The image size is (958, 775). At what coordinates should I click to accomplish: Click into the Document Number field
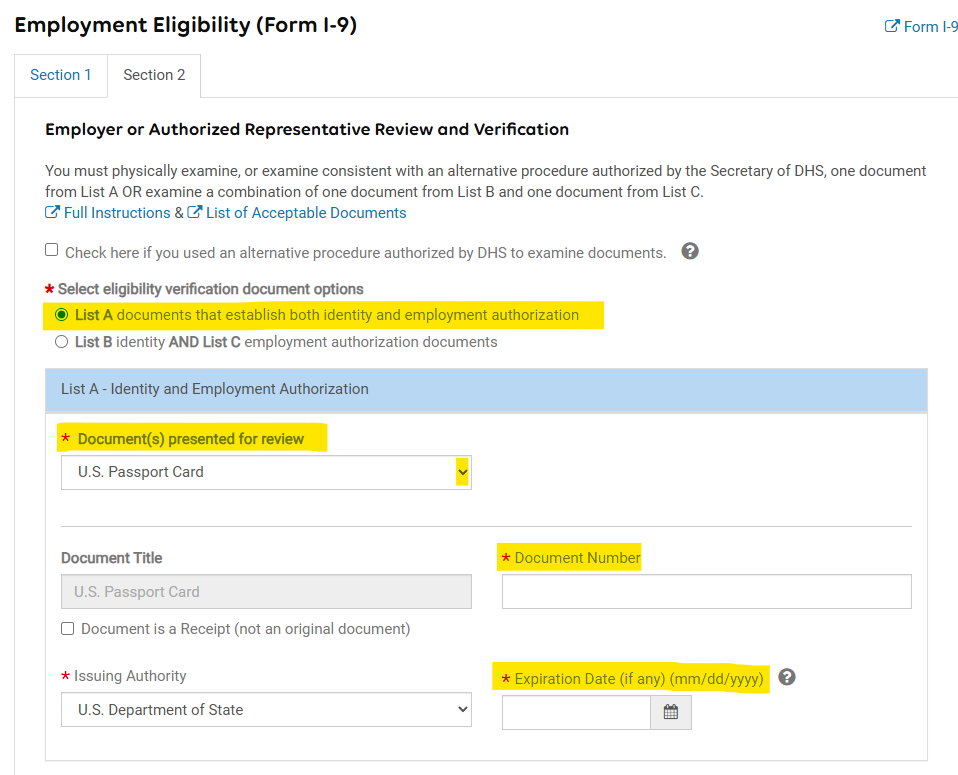click(x=707, y=592)
